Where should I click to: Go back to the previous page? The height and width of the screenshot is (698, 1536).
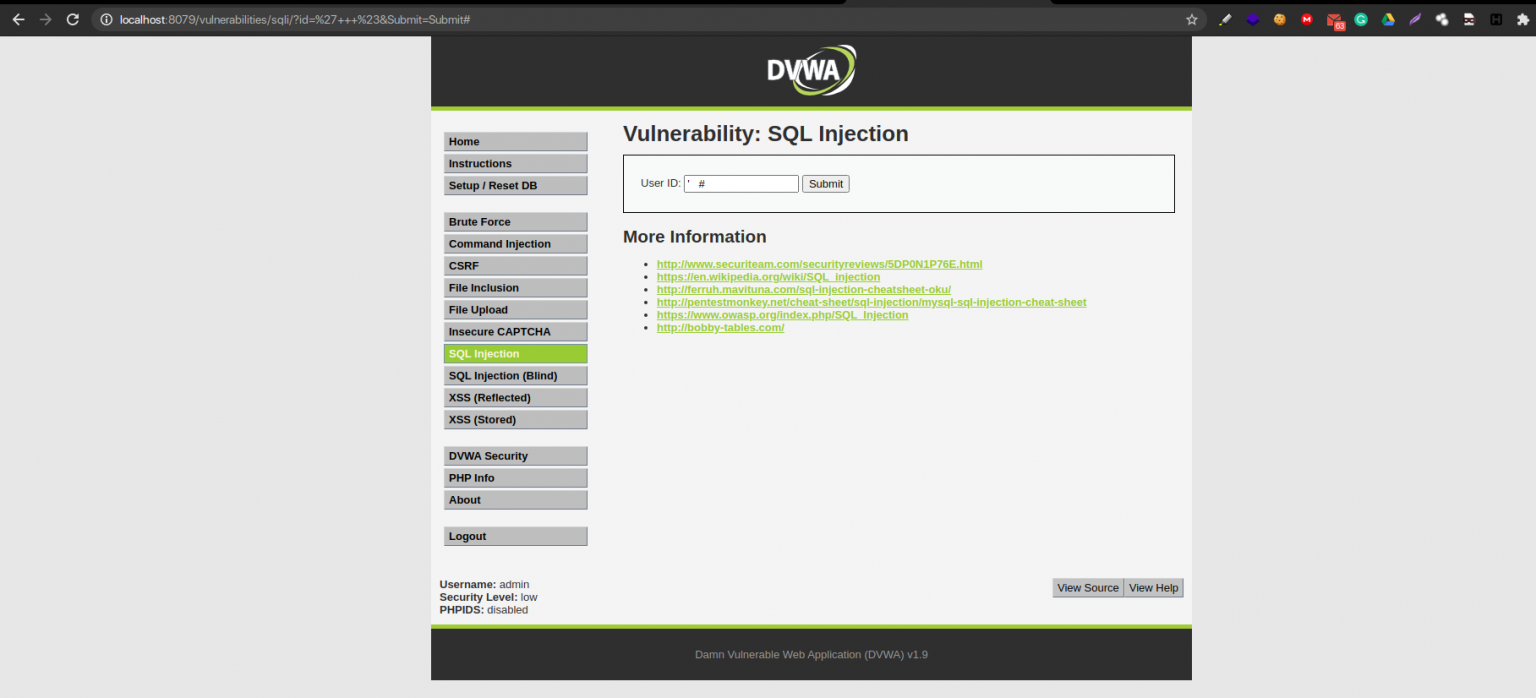point(18,19)
